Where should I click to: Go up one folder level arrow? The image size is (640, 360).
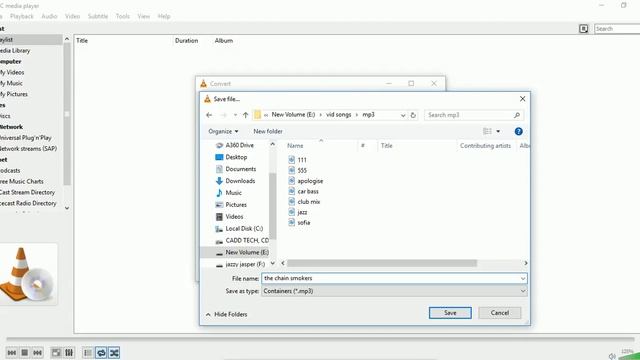245,115
